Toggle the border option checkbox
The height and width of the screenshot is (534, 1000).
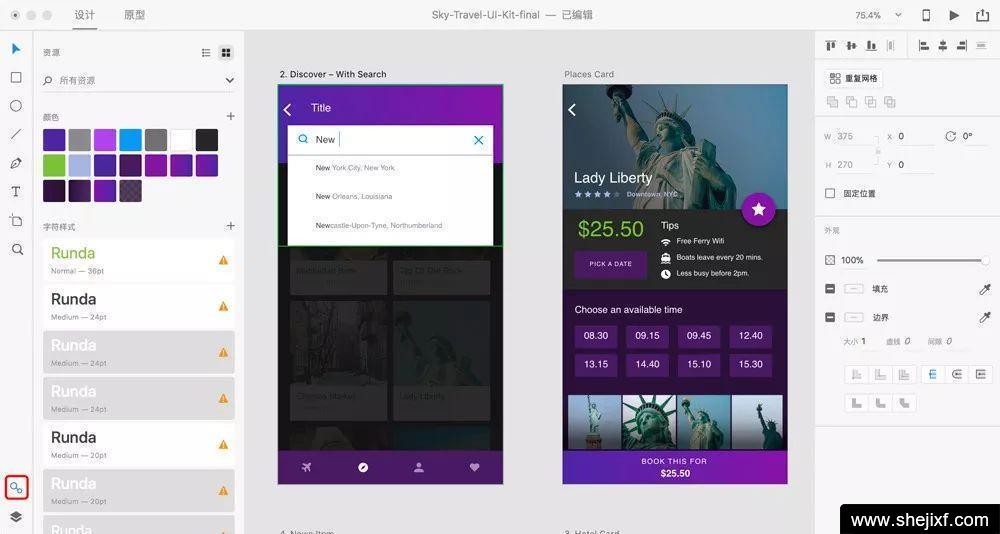coord(830,317)
